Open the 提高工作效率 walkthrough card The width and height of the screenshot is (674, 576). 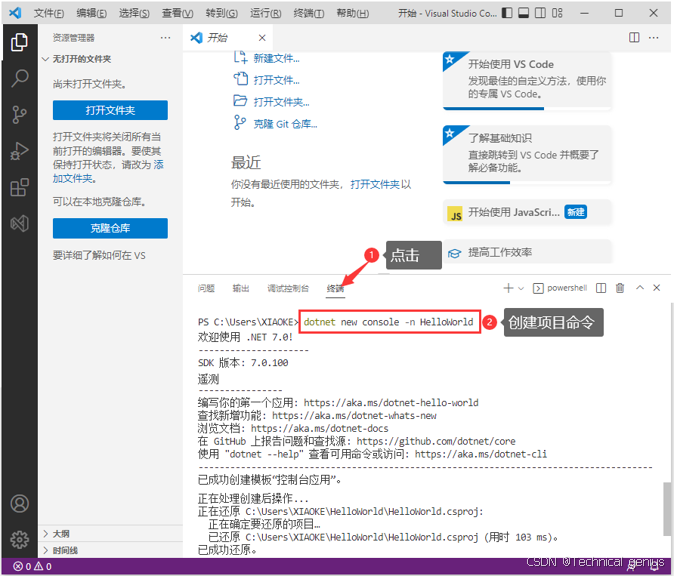tap(527, 252)
